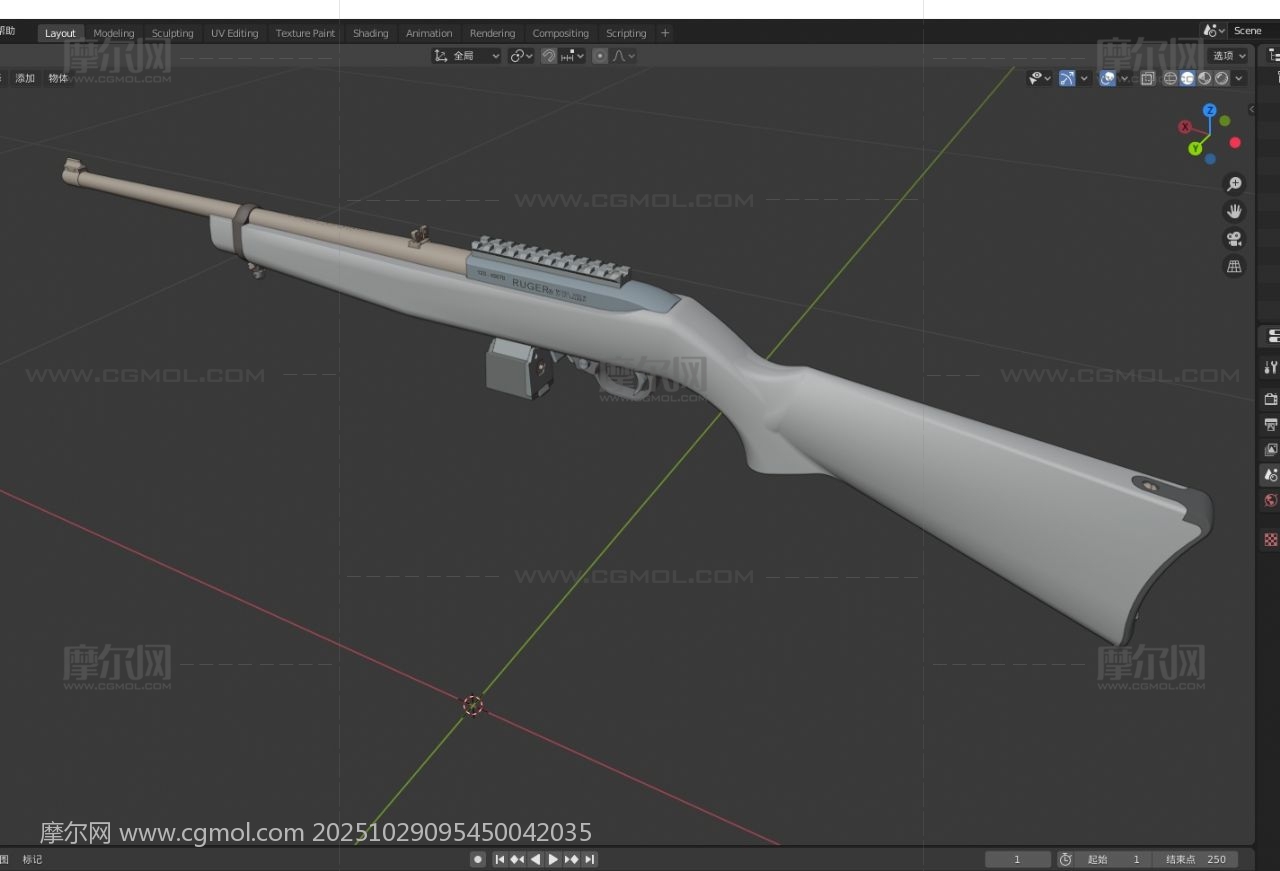Open the World properties globe icon
The image size is (1280, 871).
1270,501
